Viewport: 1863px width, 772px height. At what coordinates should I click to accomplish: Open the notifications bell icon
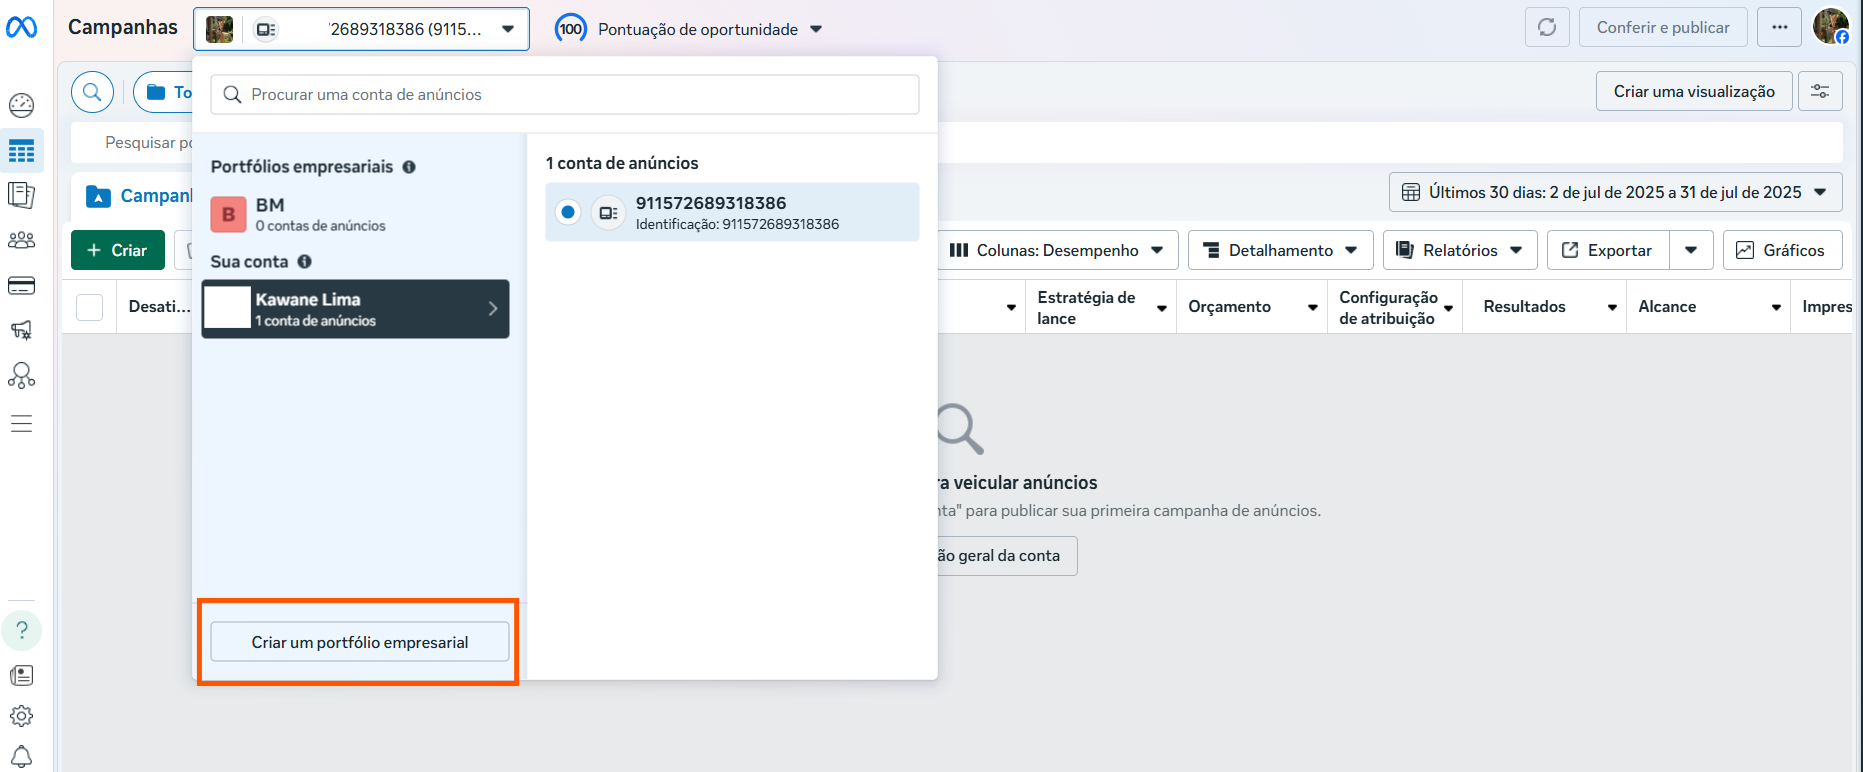(22, 757)
